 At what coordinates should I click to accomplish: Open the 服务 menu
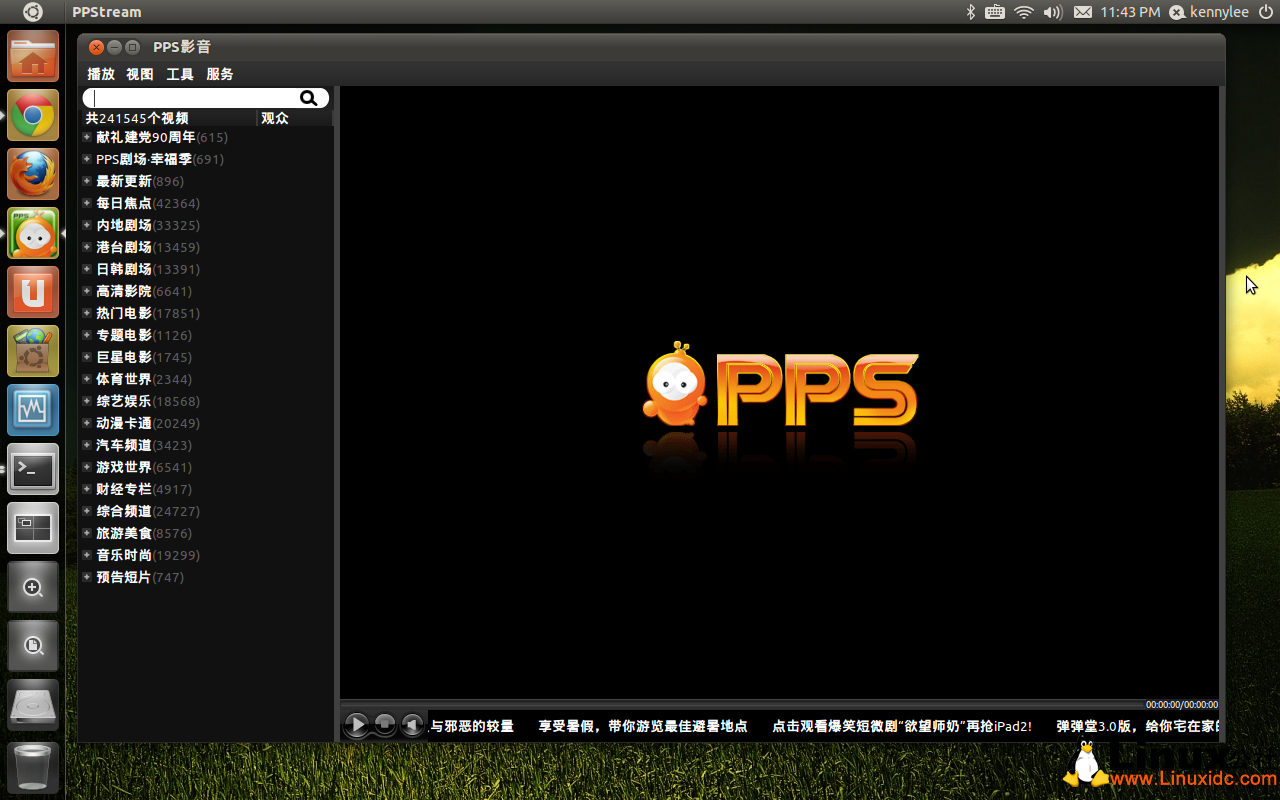tap(220, 74)
